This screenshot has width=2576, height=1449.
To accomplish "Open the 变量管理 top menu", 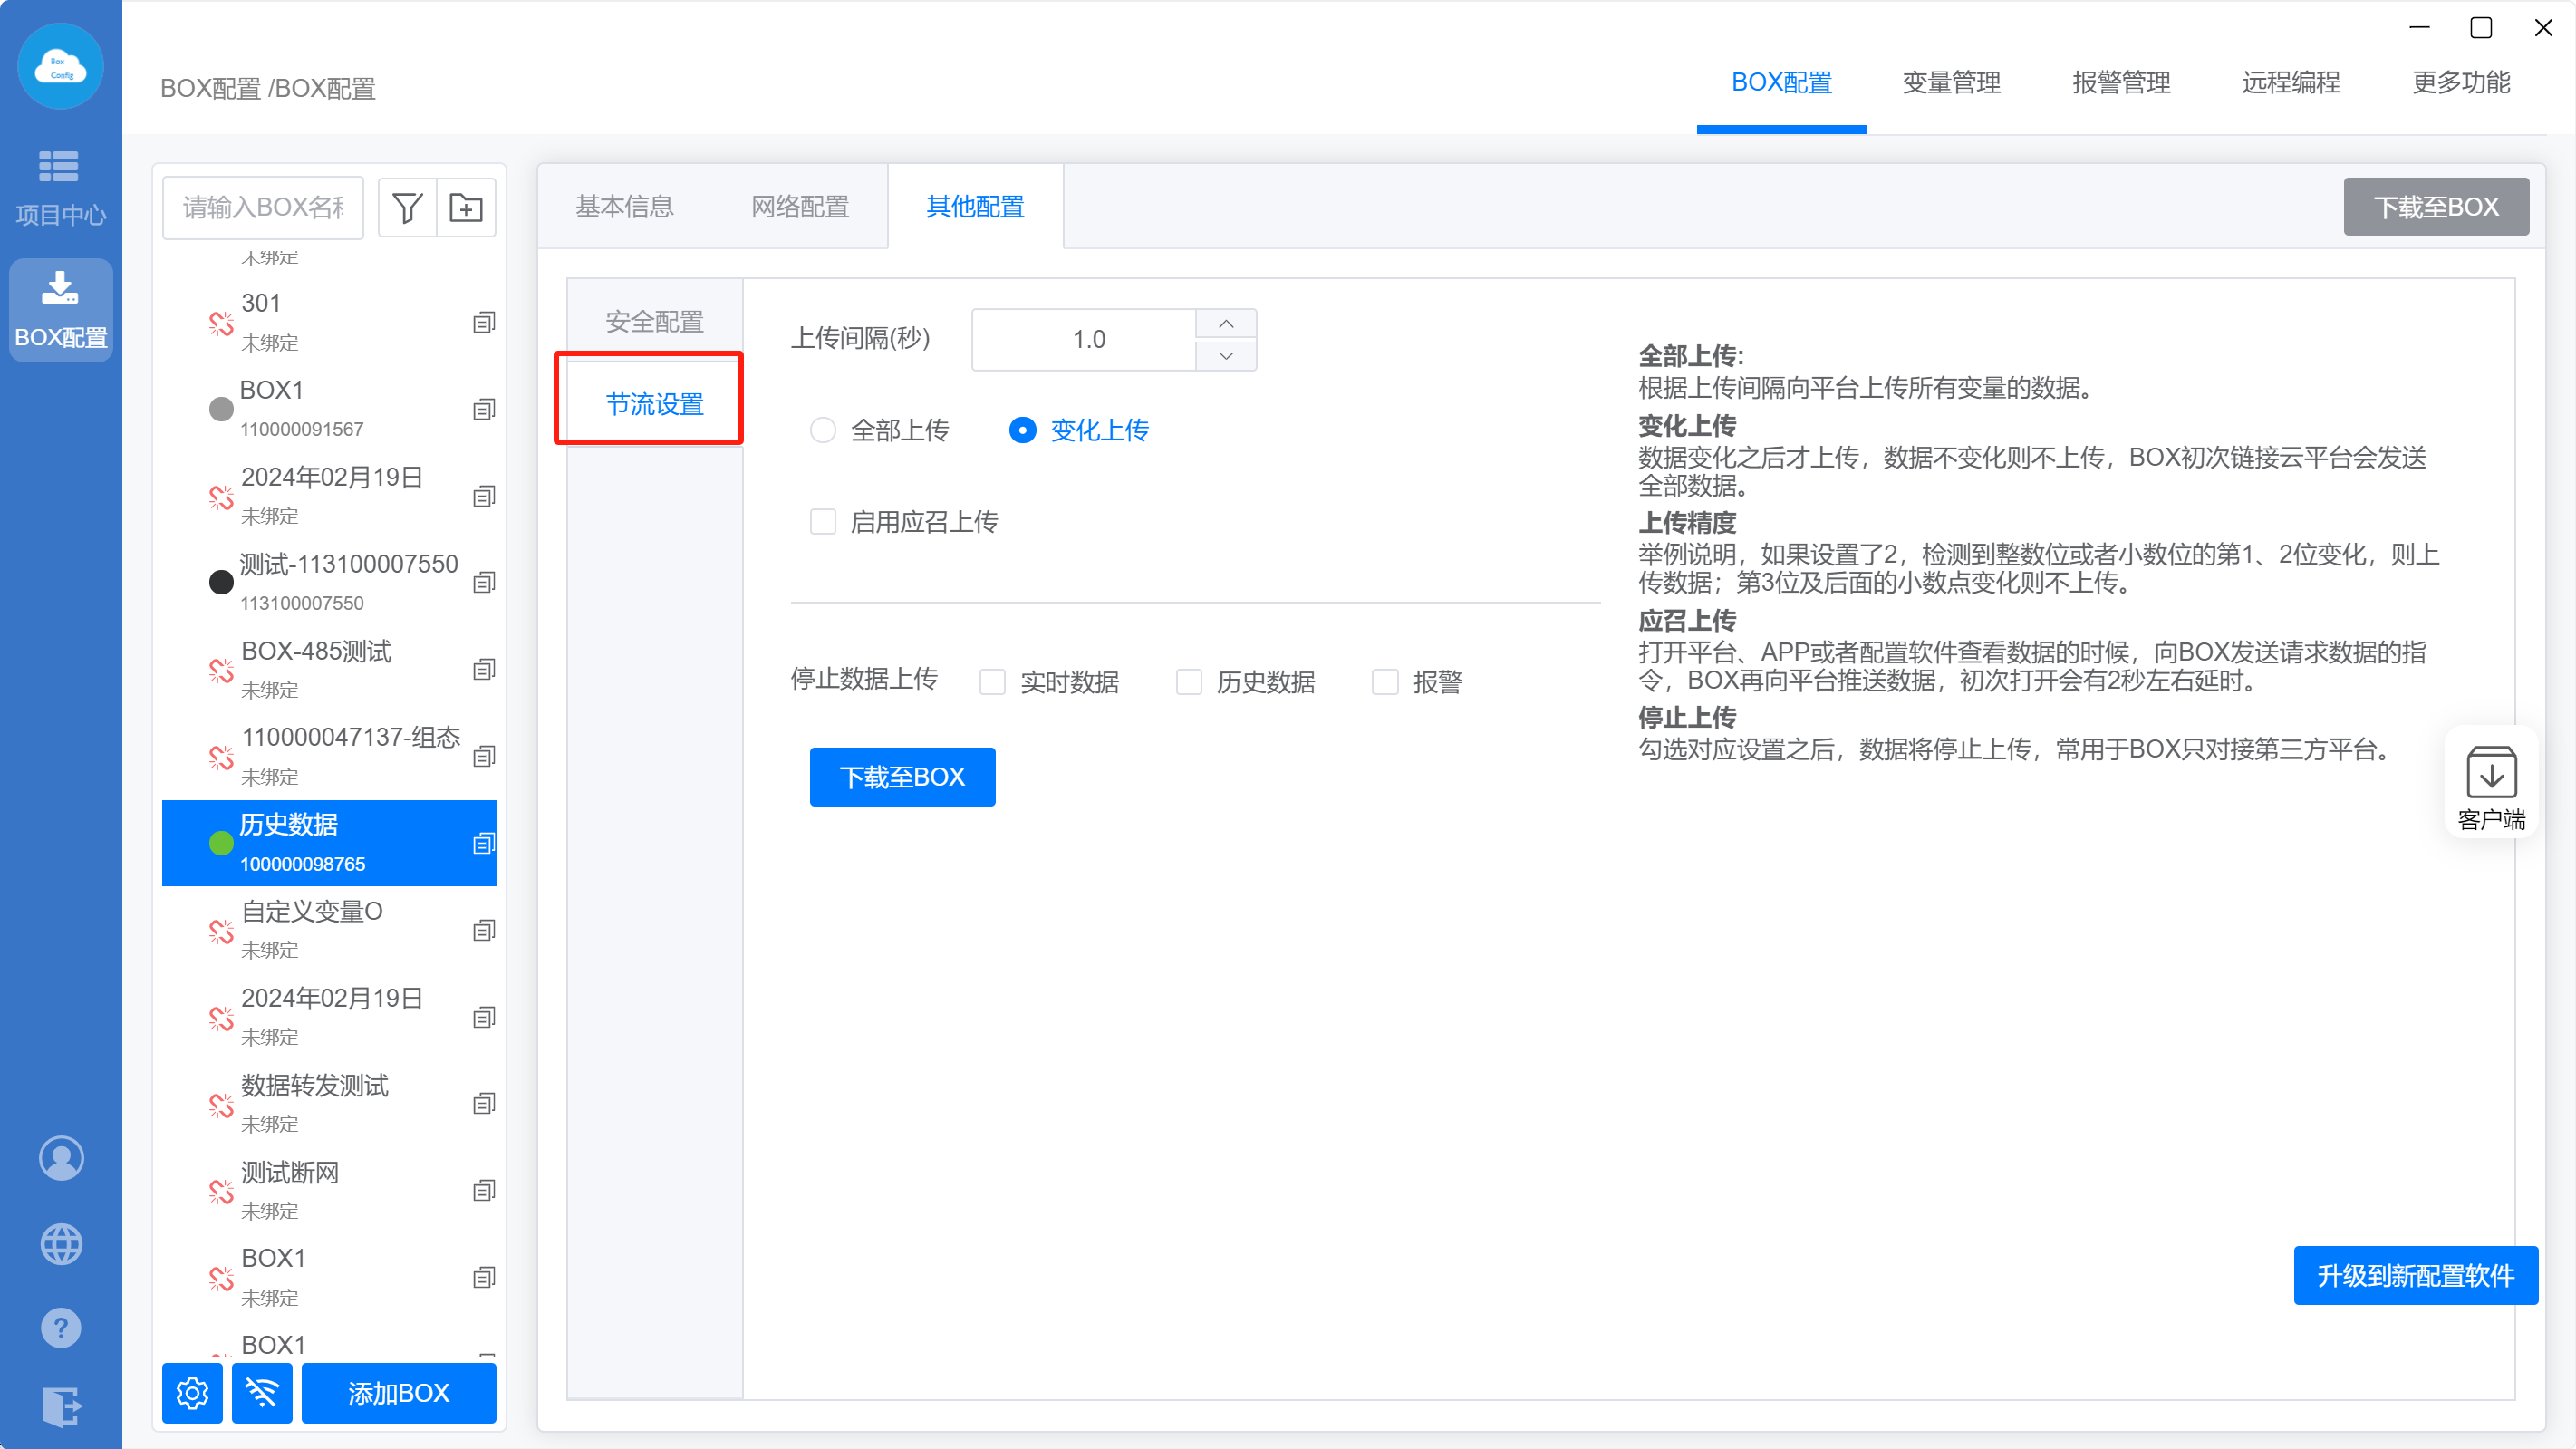I will point(1951,82).
